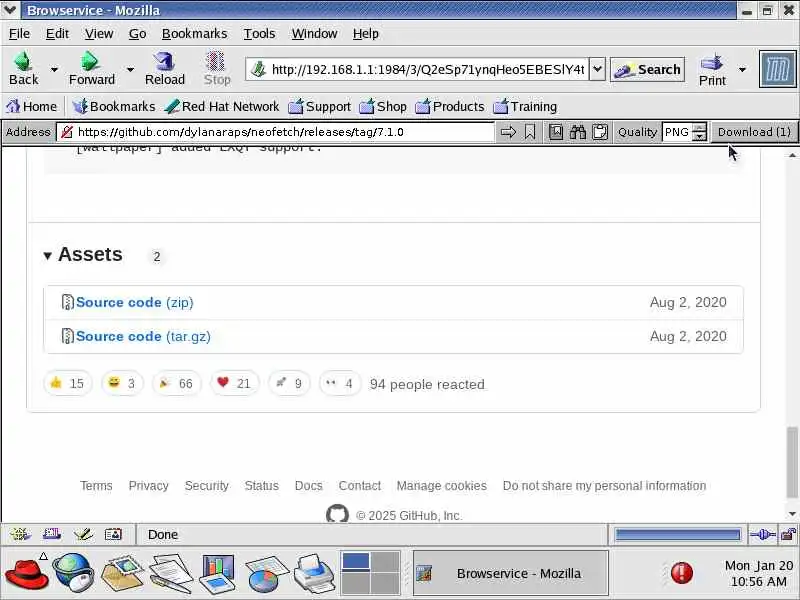
Task: Launch the email envelope panel icon
Action: click(x=122, y=574)
